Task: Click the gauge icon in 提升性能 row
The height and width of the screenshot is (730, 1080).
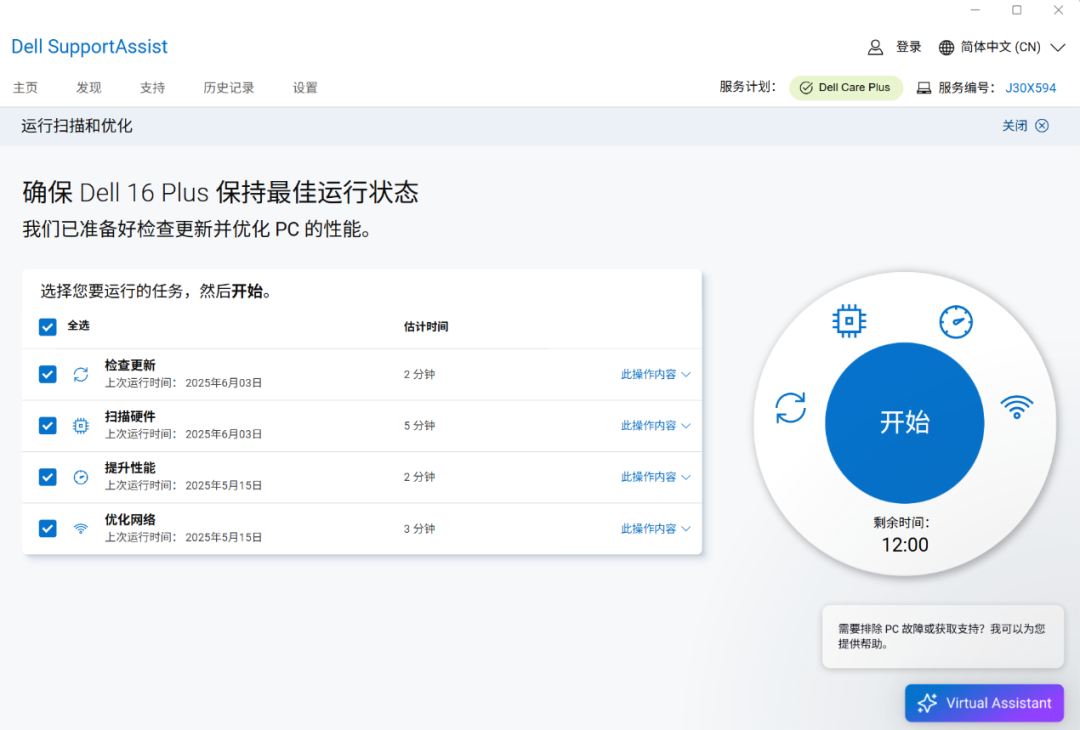Action: pyautogui.click(x=81, y=477)
